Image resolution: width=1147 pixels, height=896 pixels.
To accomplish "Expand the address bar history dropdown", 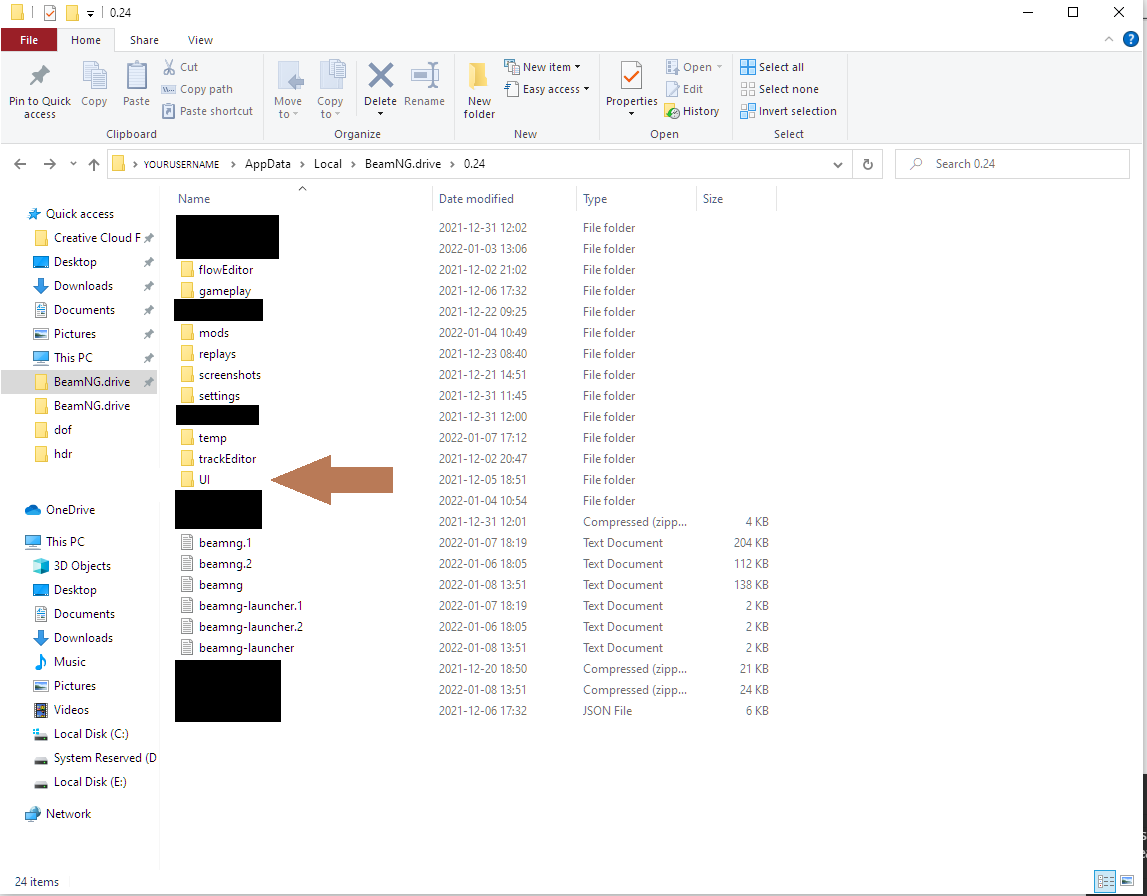I will click(838, 165).
